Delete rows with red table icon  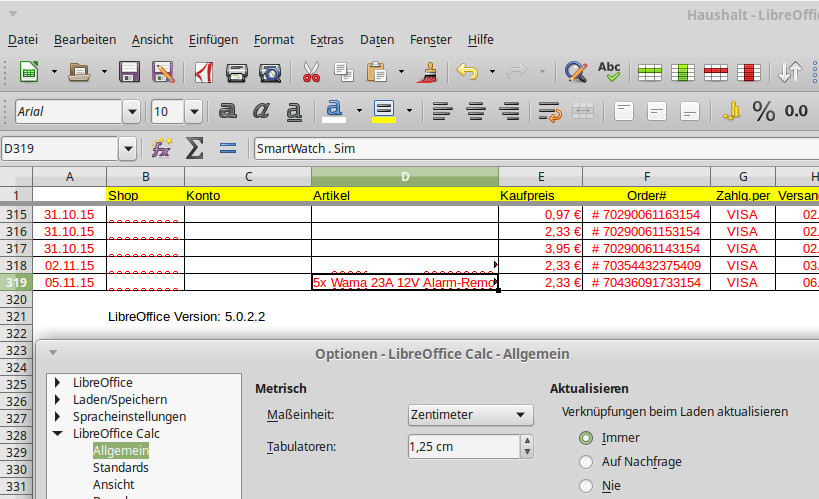point(716,73)
